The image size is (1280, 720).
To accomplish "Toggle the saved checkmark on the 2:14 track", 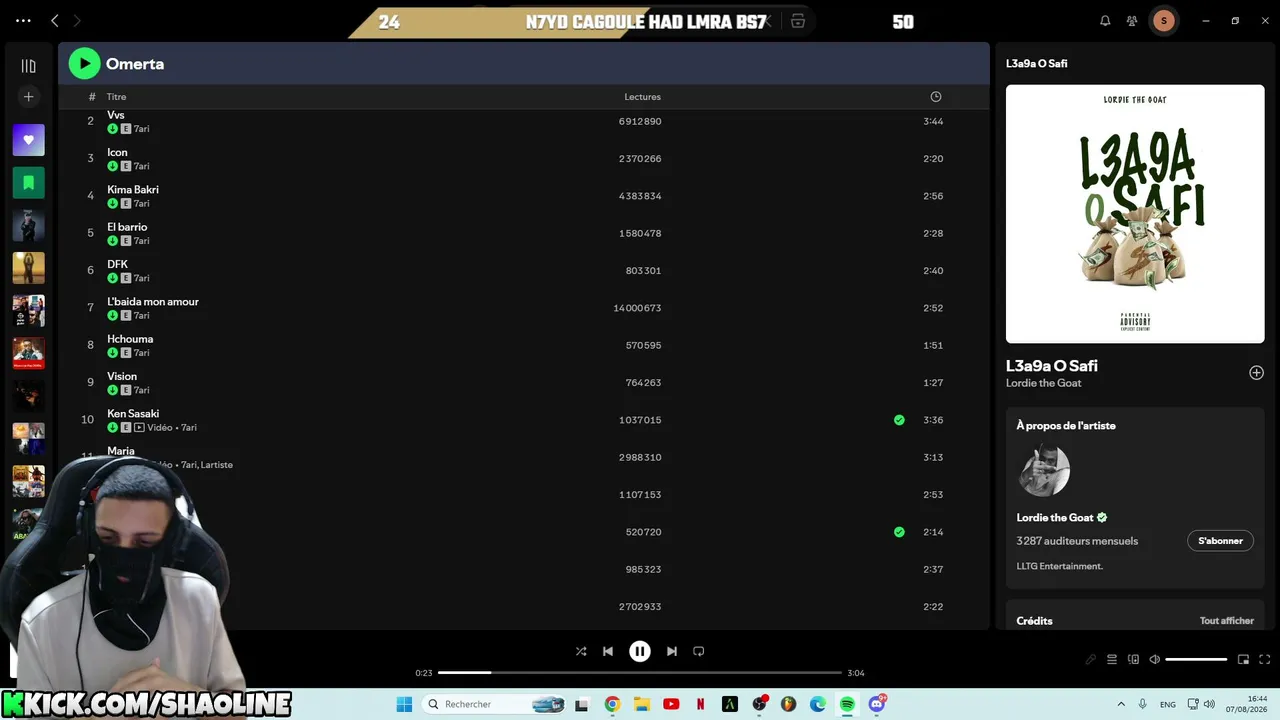I will click(899, 532).
